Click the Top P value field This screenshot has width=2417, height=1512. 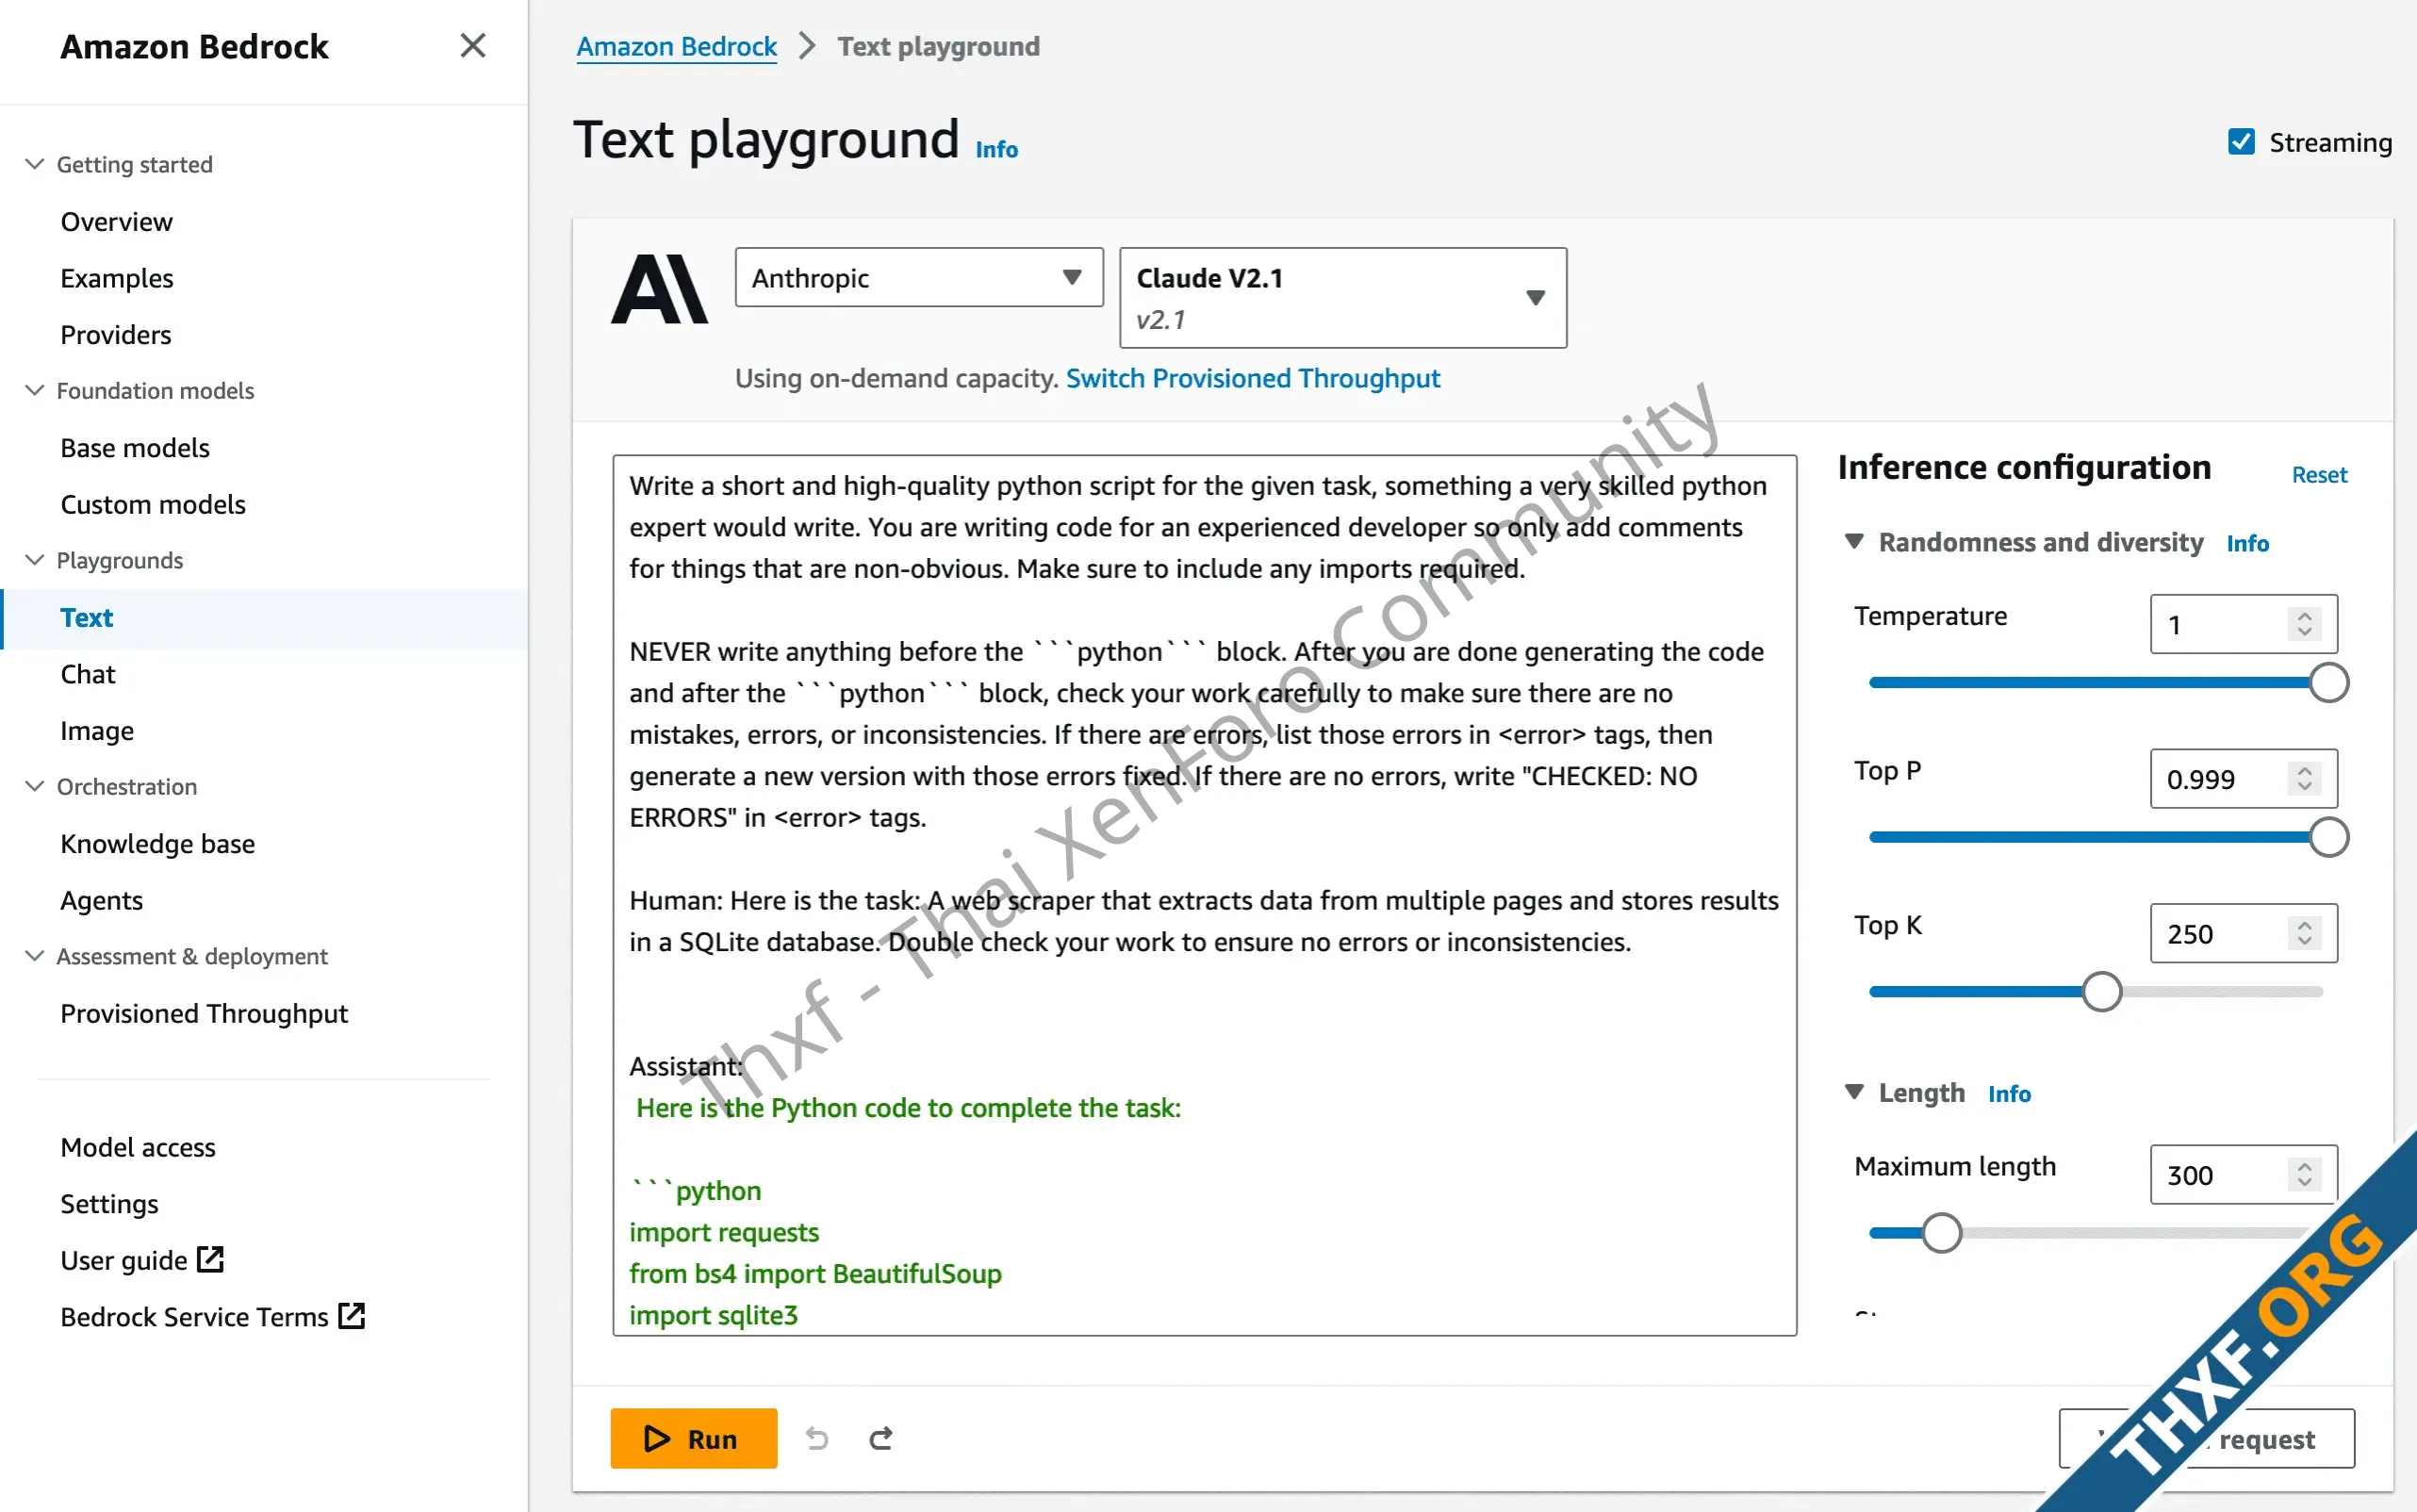click(x=2244, y=778)
